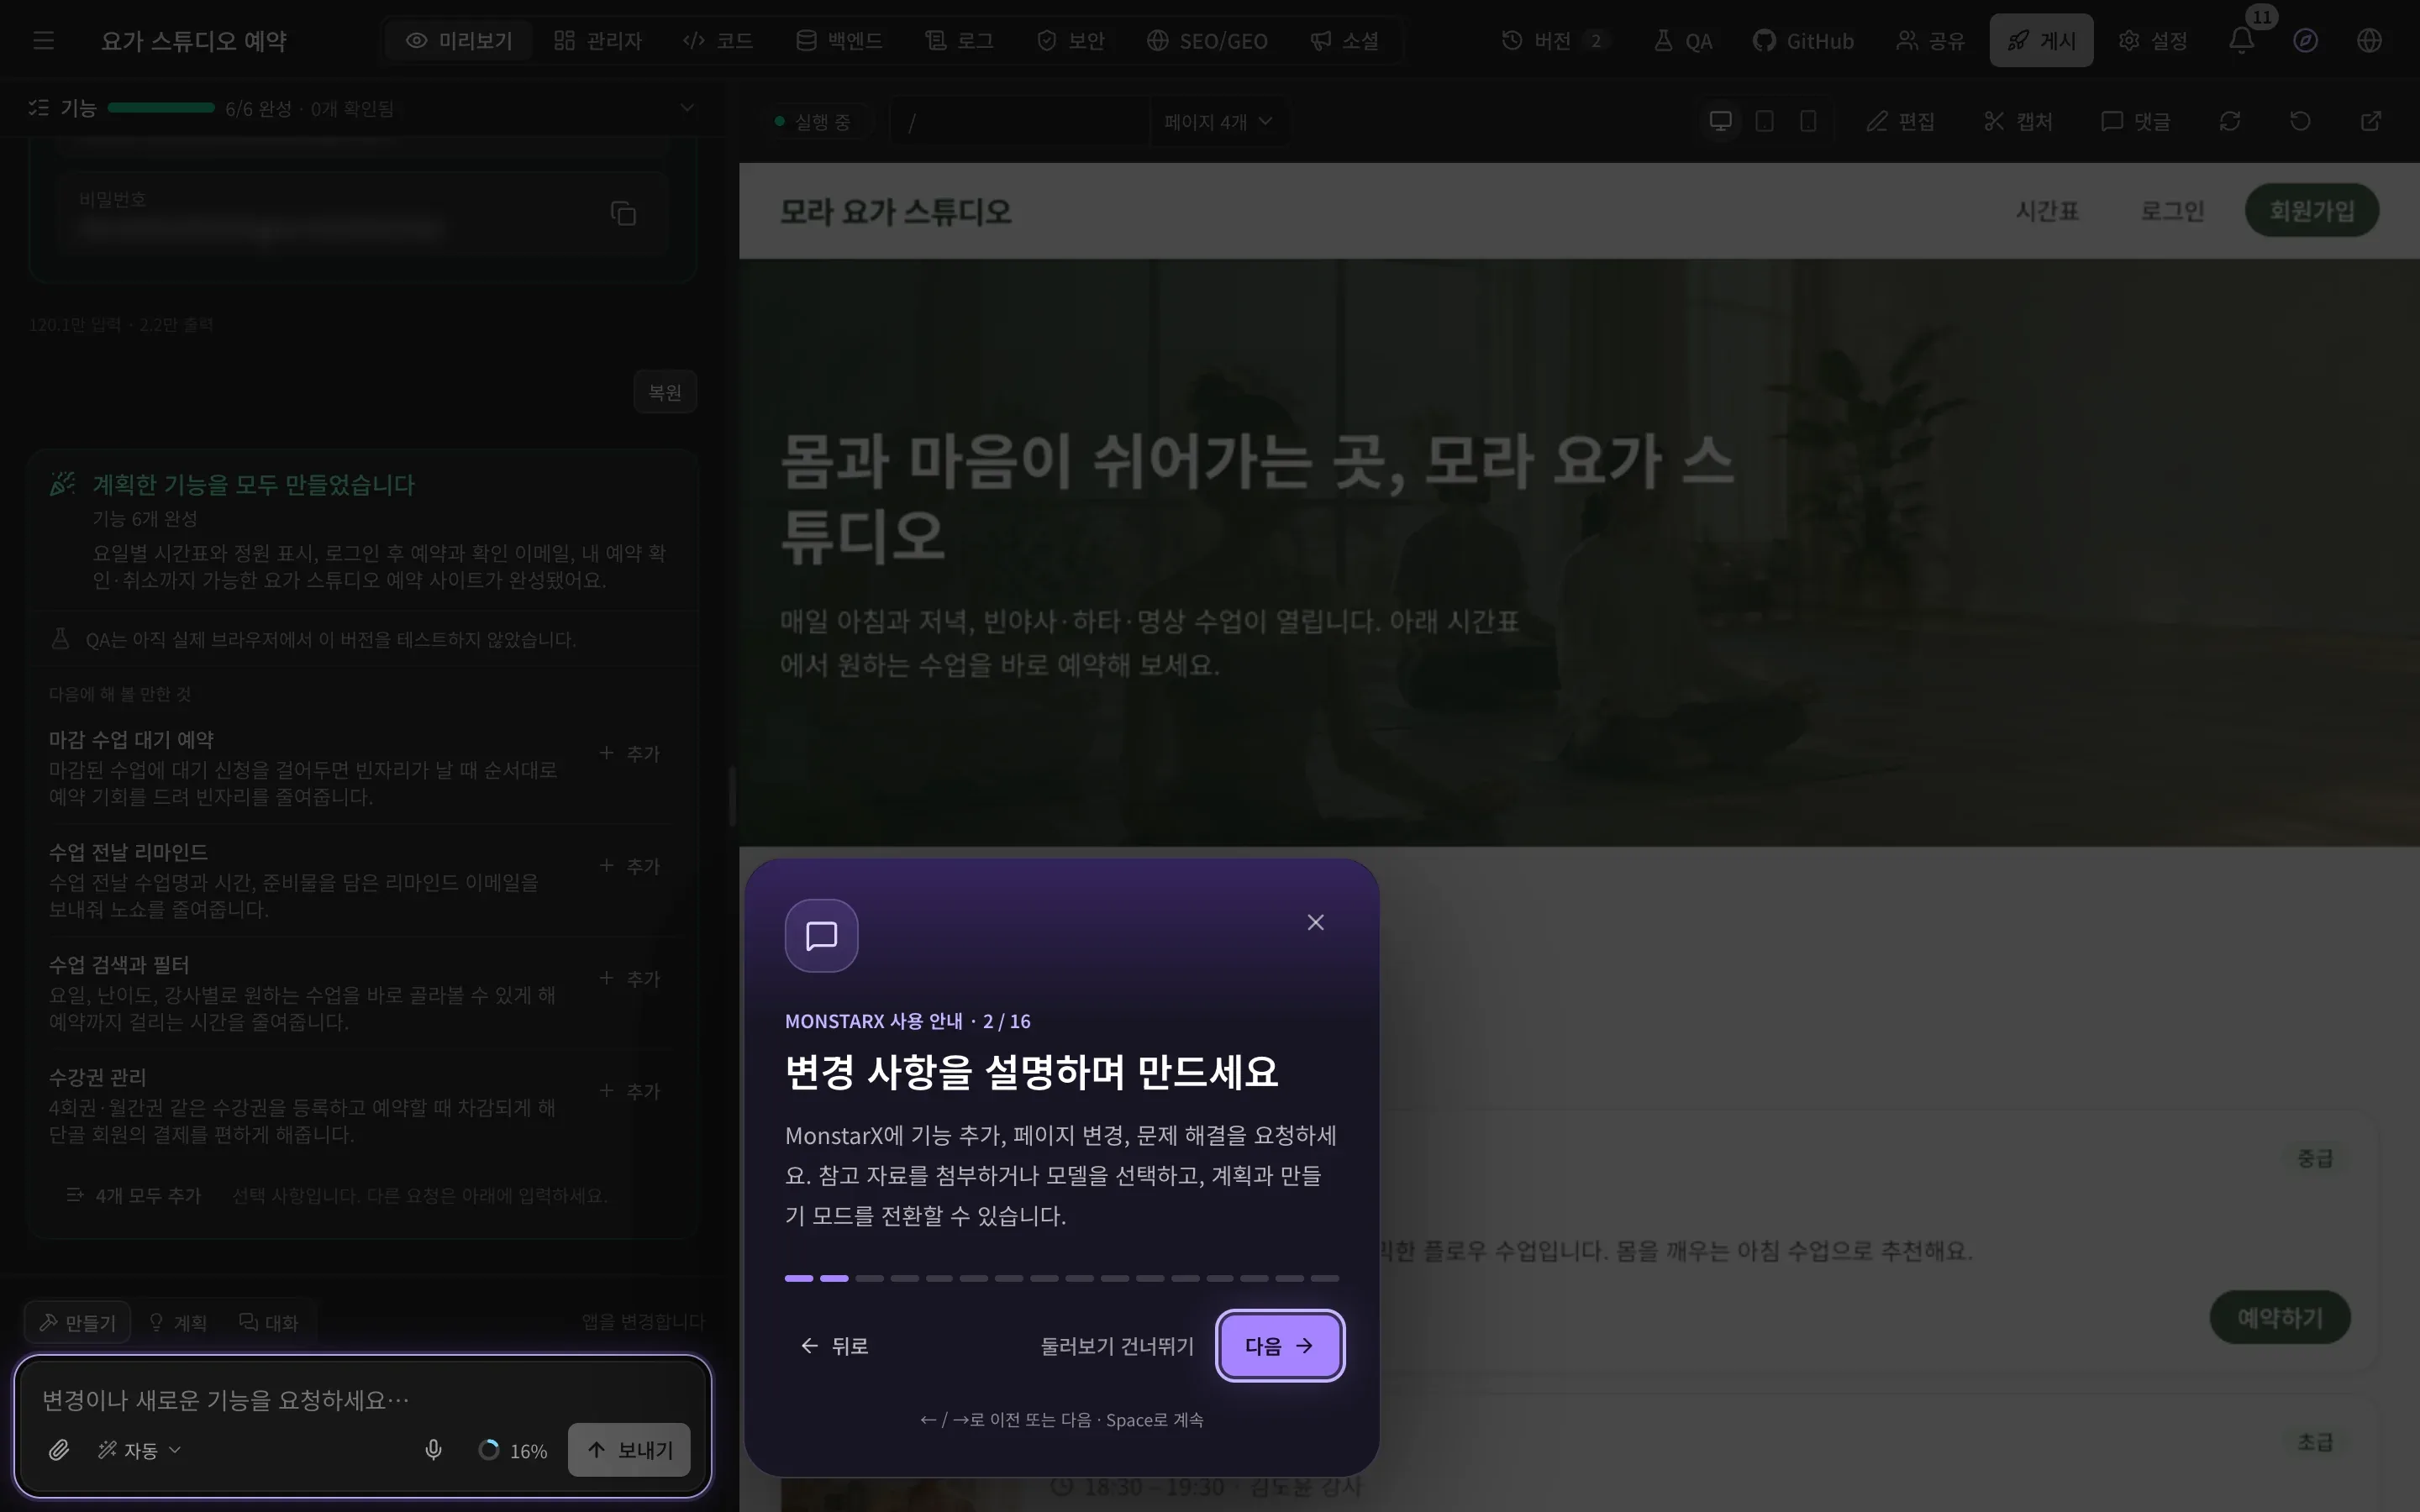2420x1512 pixels.
Task: Click the 댓글 comment tool
Action: tap(2135, 121)
